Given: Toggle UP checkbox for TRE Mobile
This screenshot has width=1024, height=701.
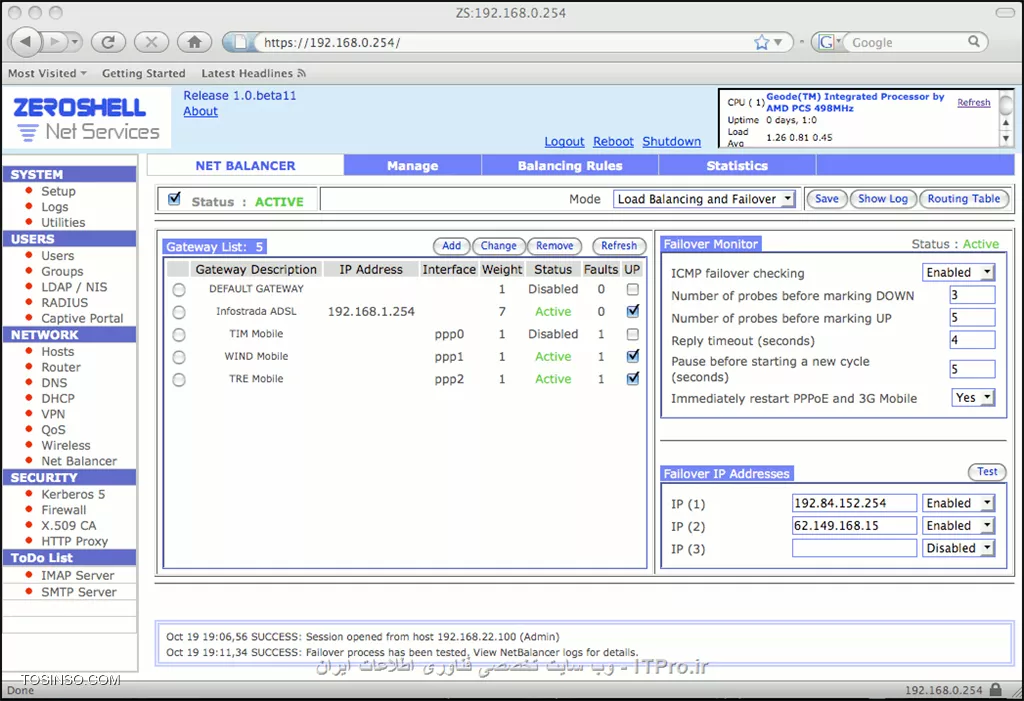Looking at the screenshot, I should coord(632,378).
